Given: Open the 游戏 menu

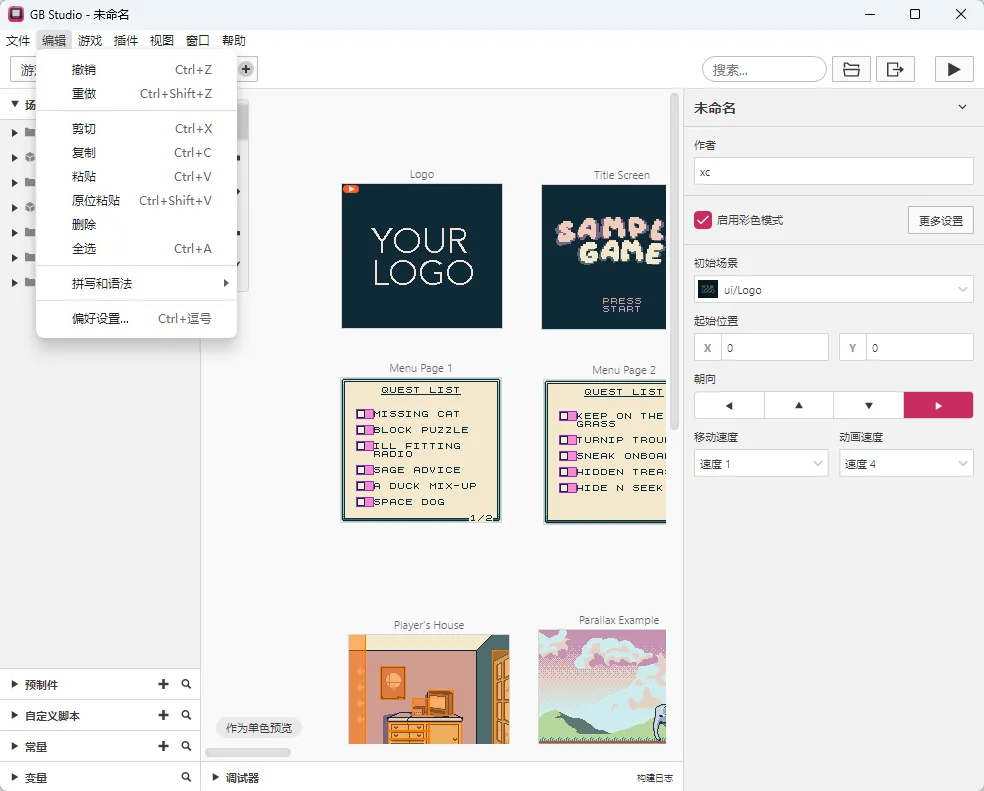Looking at the screenshot, I should 90,40.
